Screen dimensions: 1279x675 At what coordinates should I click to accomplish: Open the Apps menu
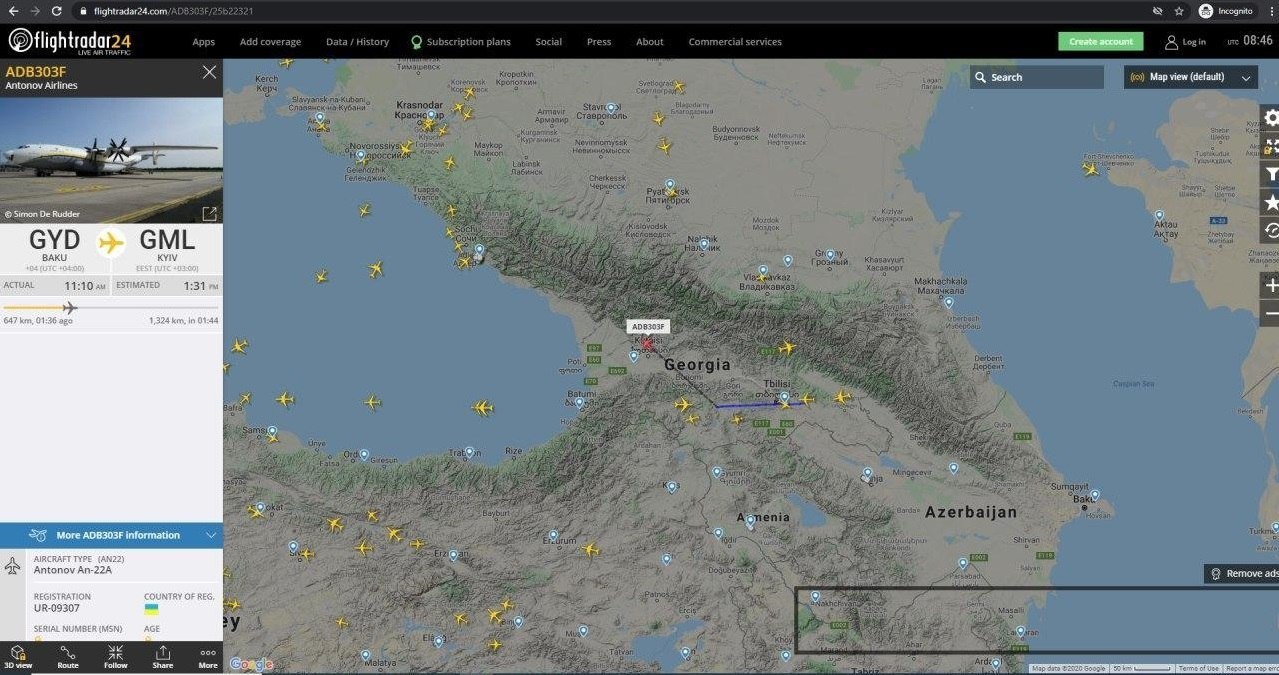point(203,42)
